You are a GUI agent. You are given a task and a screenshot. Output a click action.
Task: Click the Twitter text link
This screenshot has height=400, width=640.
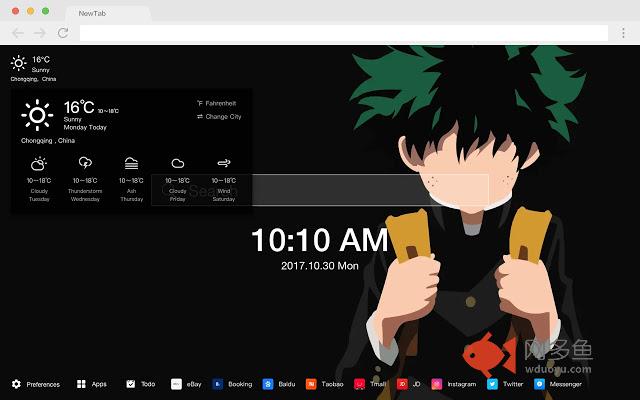(513, 384)
